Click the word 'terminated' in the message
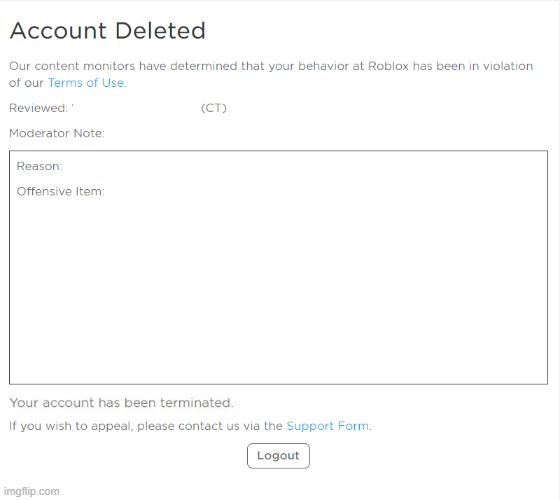 coord(196,403)
